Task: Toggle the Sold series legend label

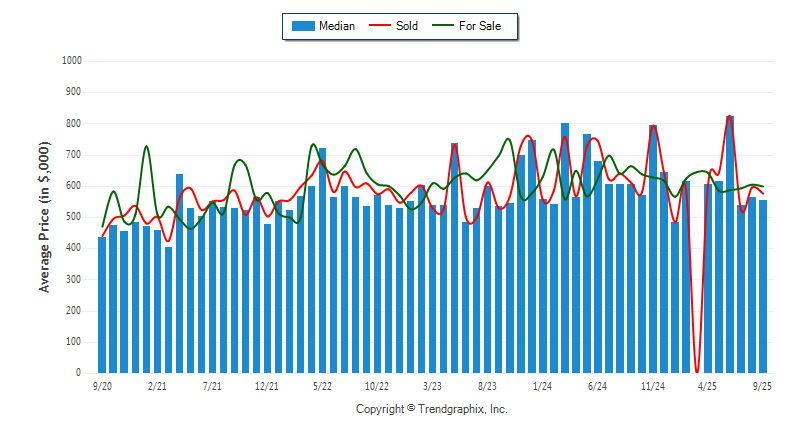Action: click(x=407, y=26)
